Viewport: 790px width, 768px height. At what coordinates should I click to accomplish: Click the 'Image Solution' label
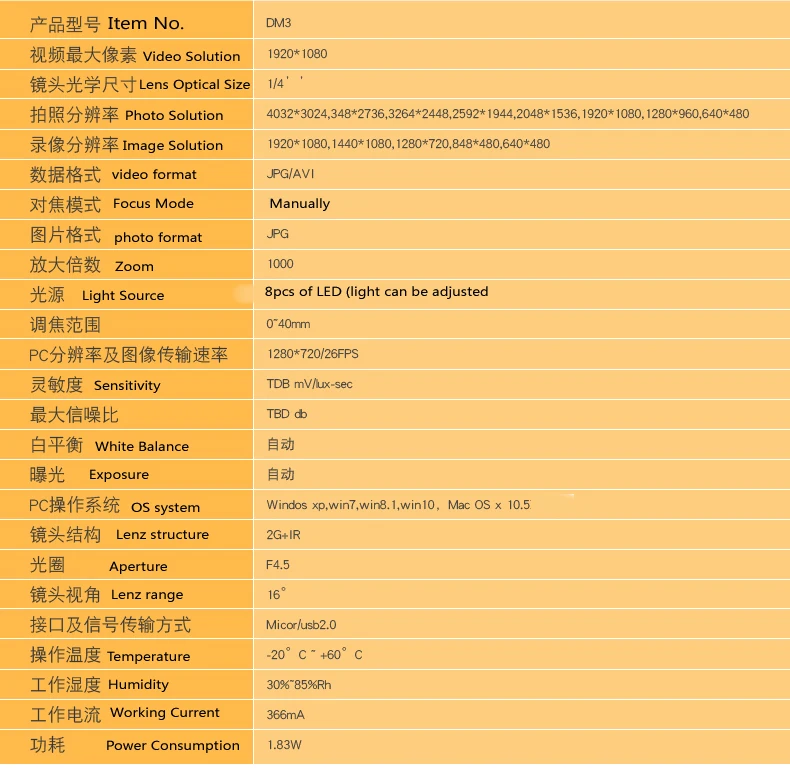(172, 146)
